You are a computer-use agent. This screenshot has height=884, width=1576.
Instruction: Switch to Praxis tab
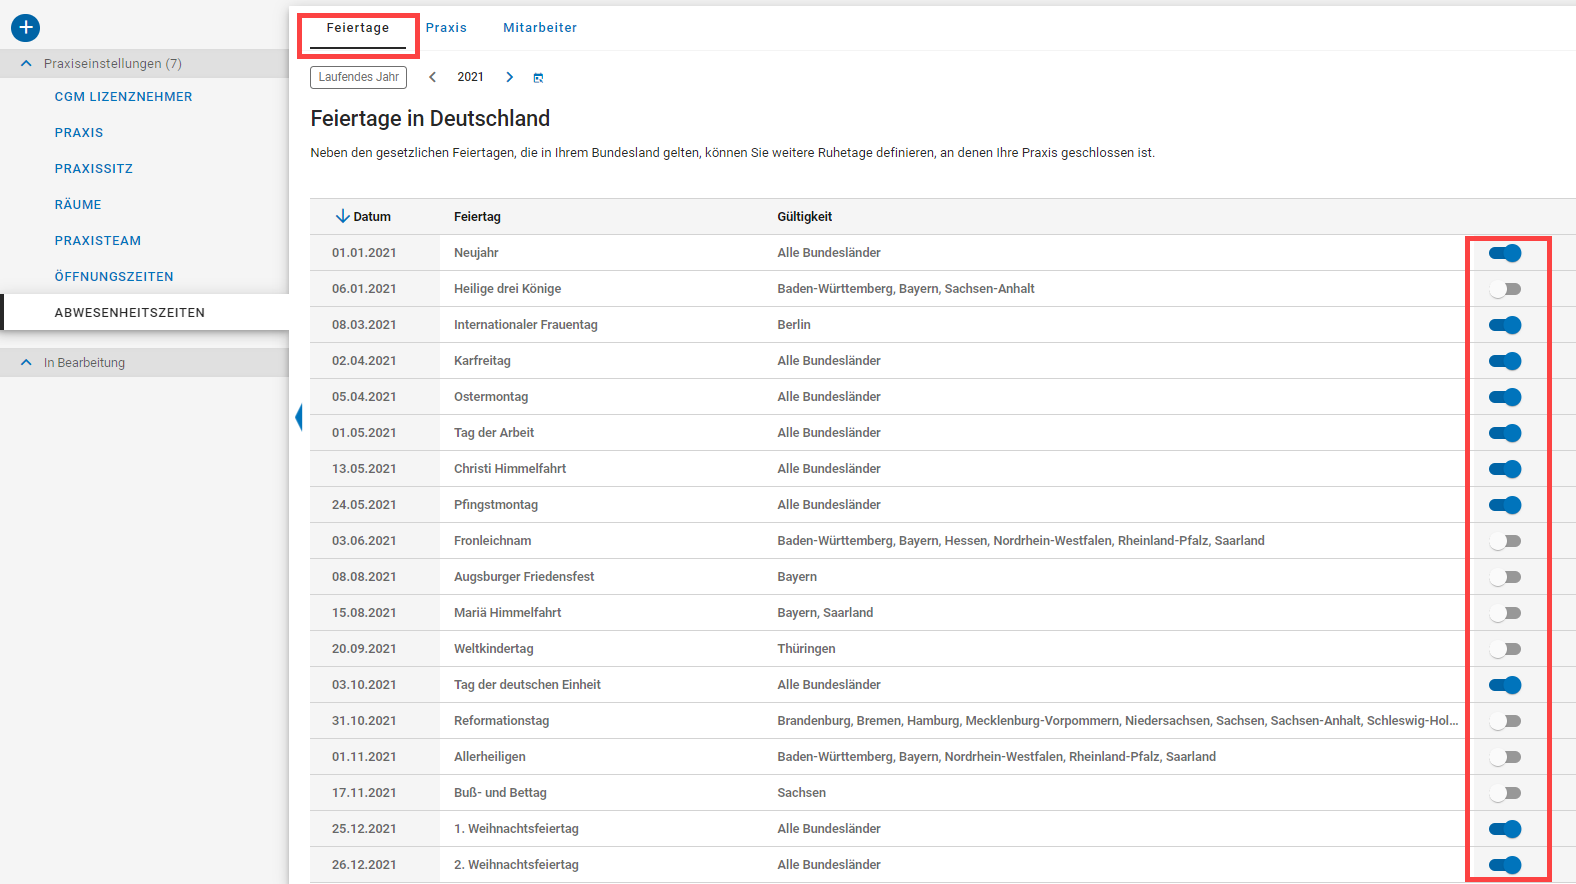446,28
